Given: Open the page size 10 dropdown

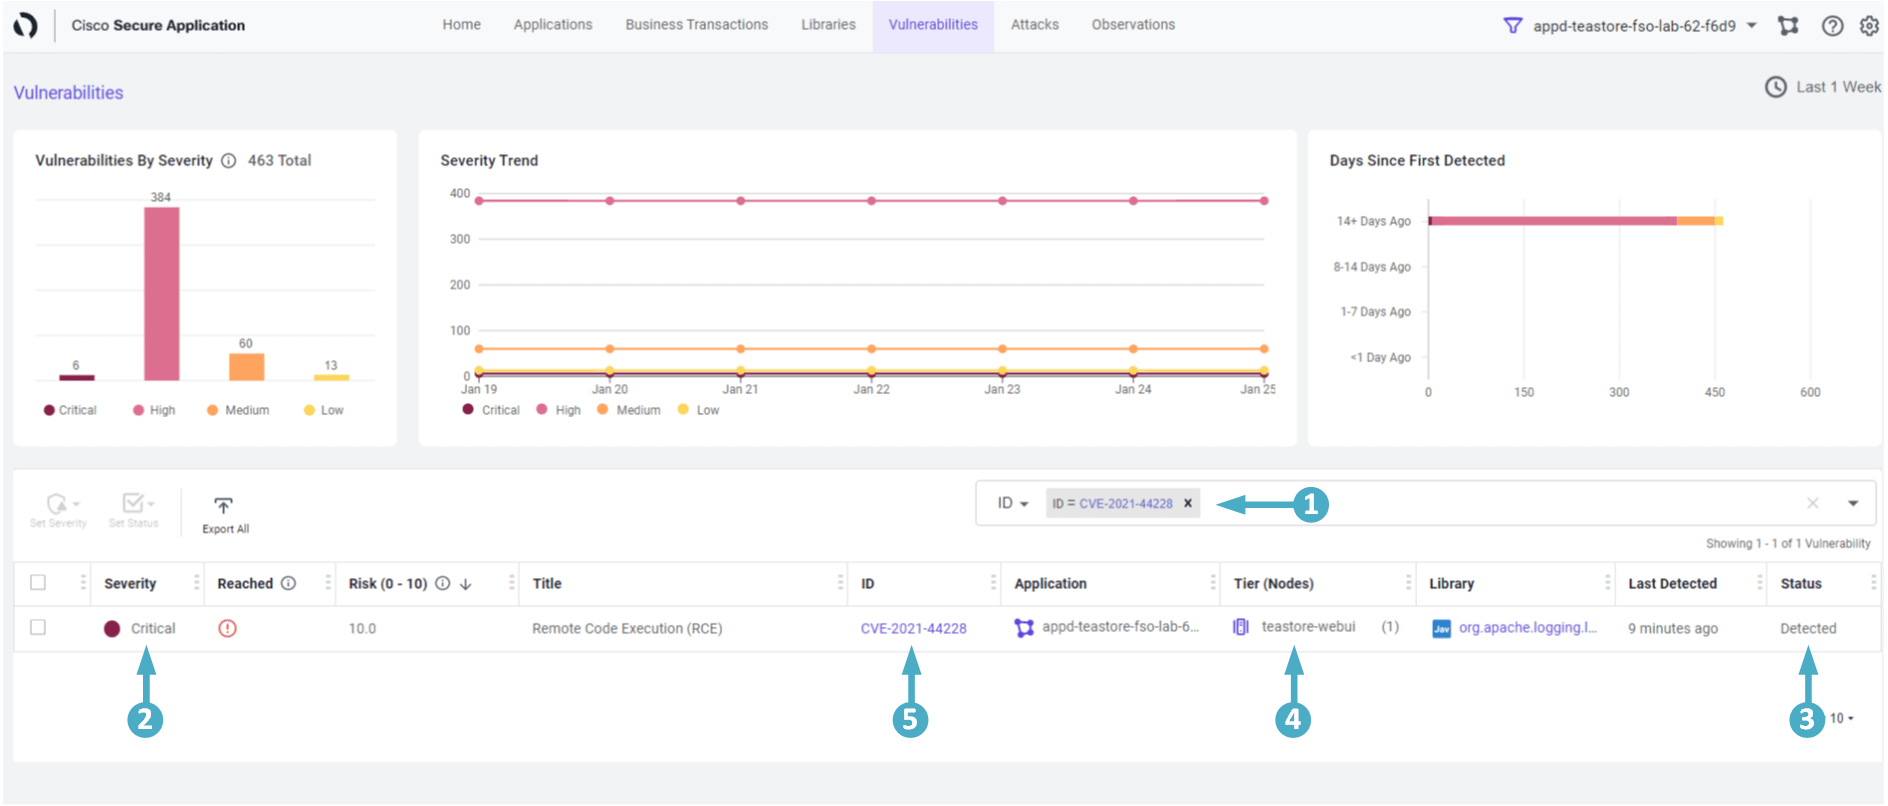Looking at the screenshot, I should (x=1841, y=719).
